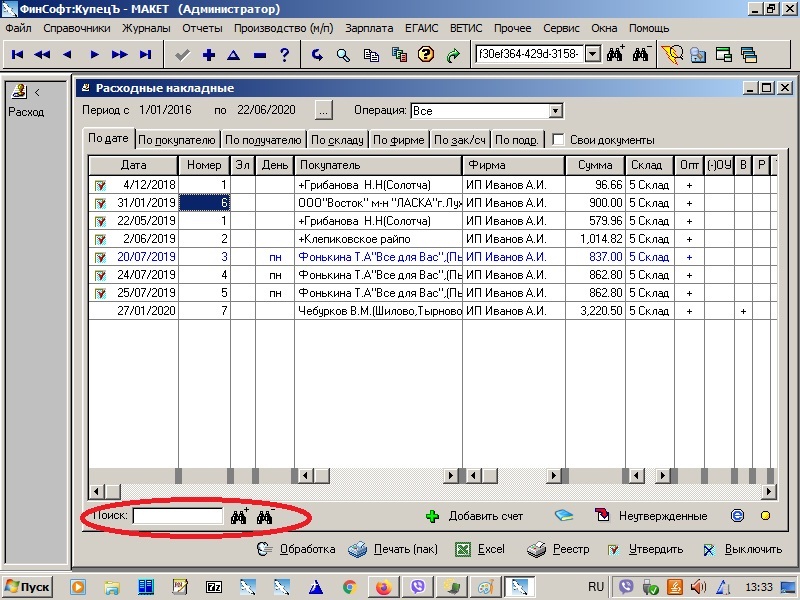Jump back a page with double-left arrows
This screenshot has width=800, height=600.
pos(42,55)
